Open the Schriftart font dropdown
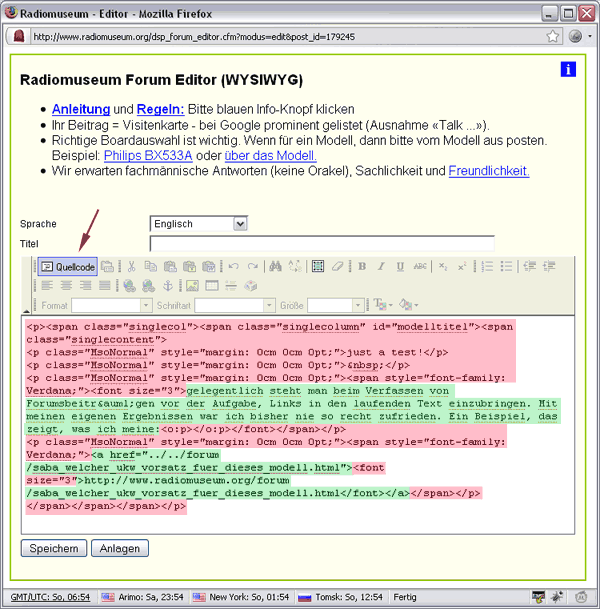 click(234, 305)
